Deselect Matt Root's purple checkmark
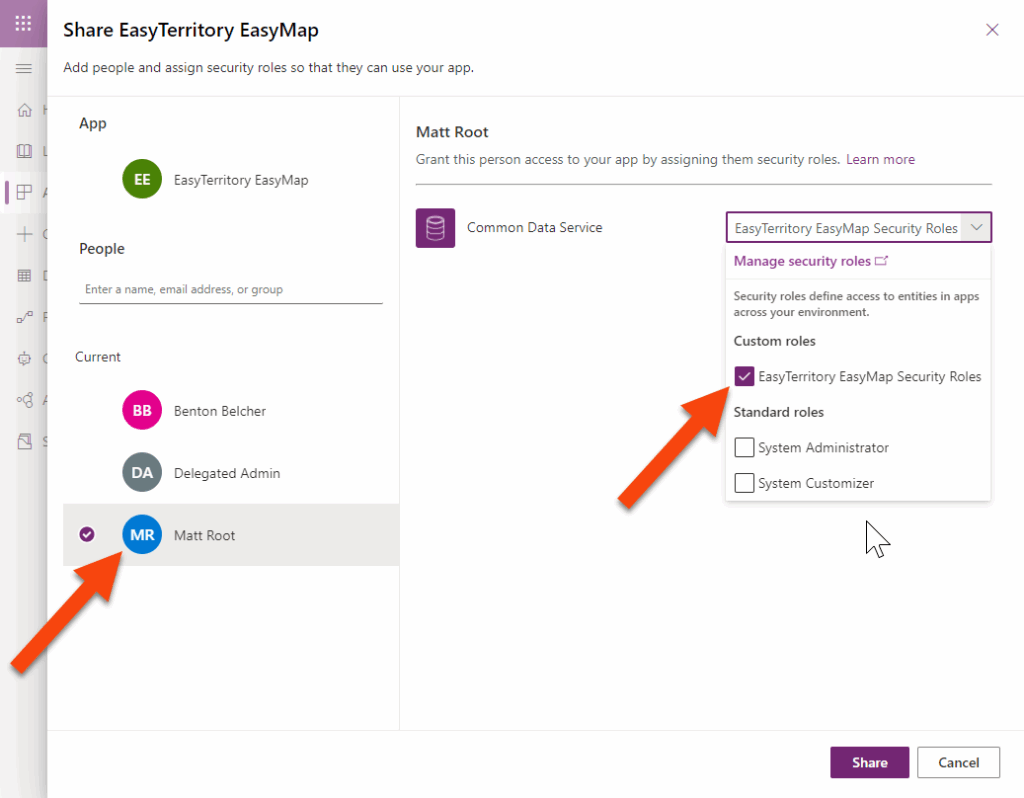Image resolution: width=1024 pixels, height=798 pixels. (x=87, y=535)
